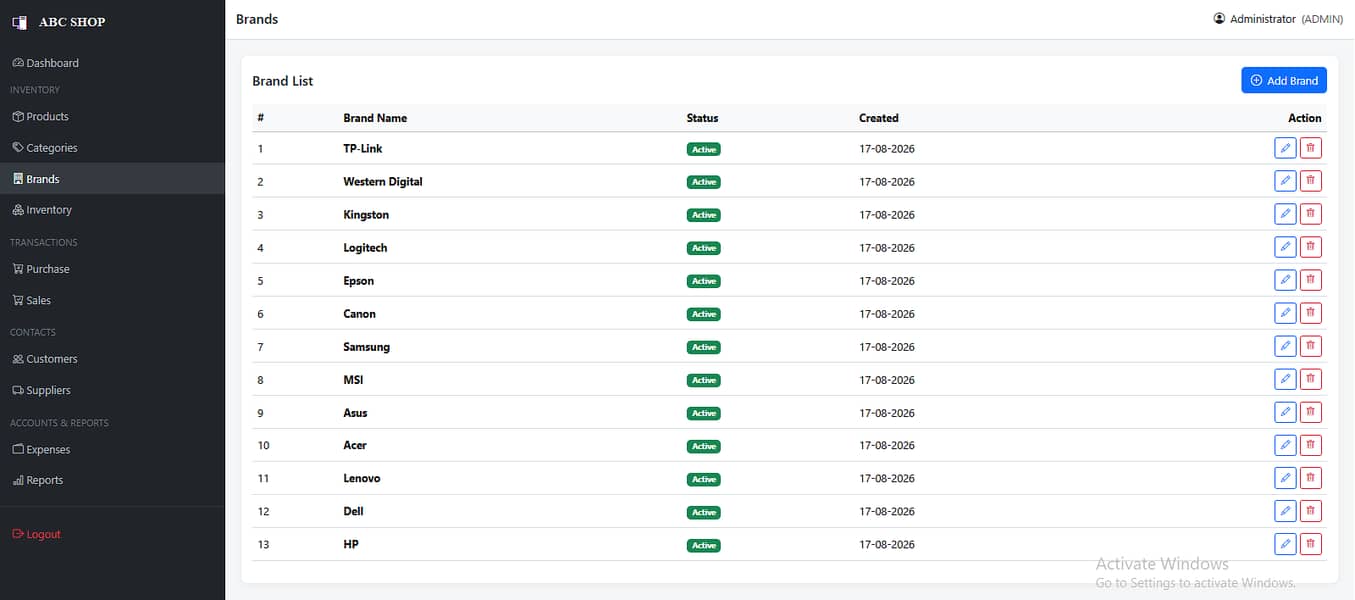This screenshot has width=1355, height=600.
Task: Select Brands in the sidebar
Action: tap(112, 179)
